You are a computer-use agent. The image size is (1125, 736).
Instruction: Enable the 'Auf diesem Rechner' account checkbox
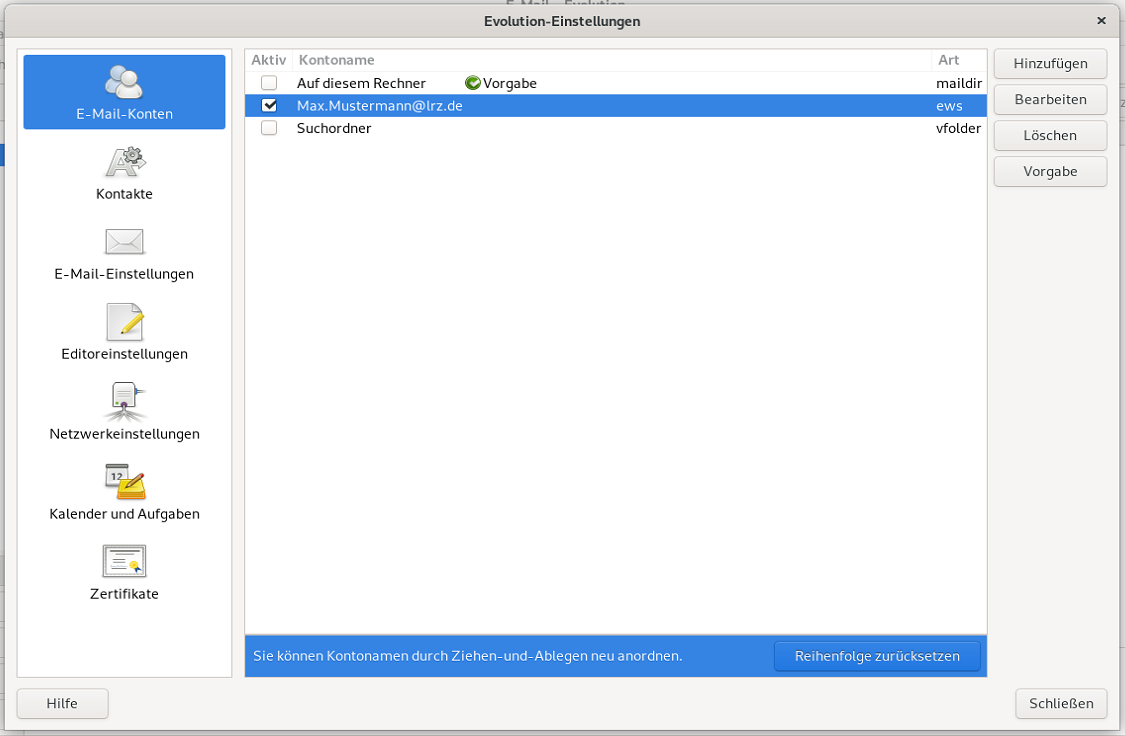[x=269, y=83]
